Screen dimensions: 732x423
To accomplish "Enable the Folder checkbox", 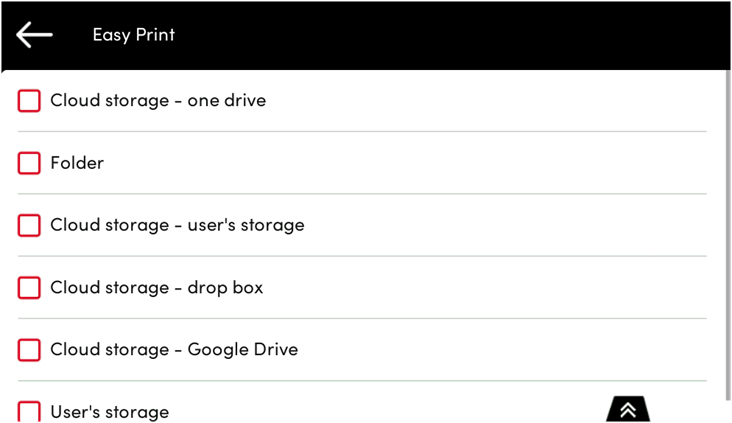I will coord(30,163).
